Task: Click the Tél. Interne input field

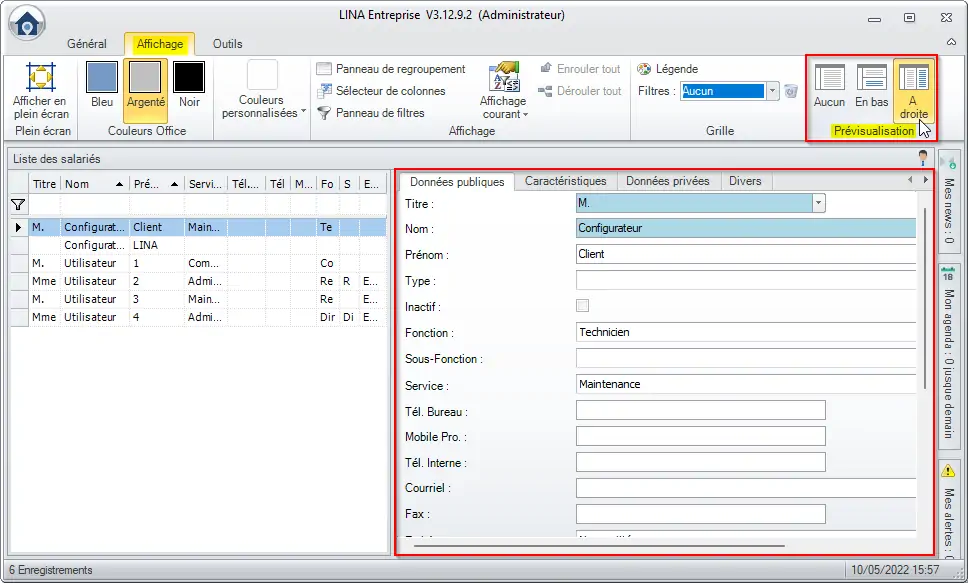Action: [x=701, y=462]
